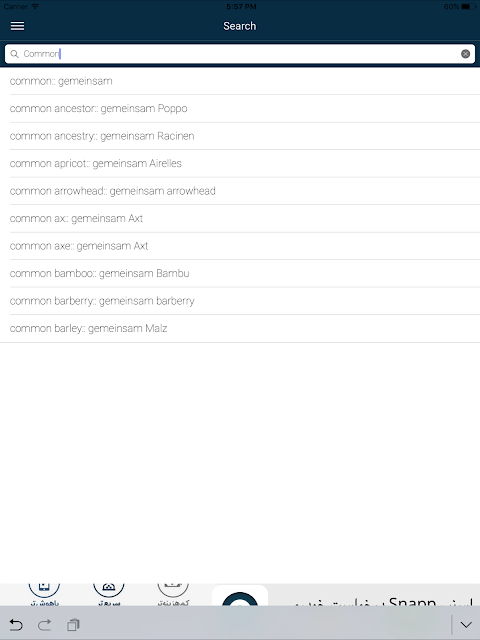This screenshot has width=480, height=640.
Task: Open common ancestry entry
Action: pos(240,136)
